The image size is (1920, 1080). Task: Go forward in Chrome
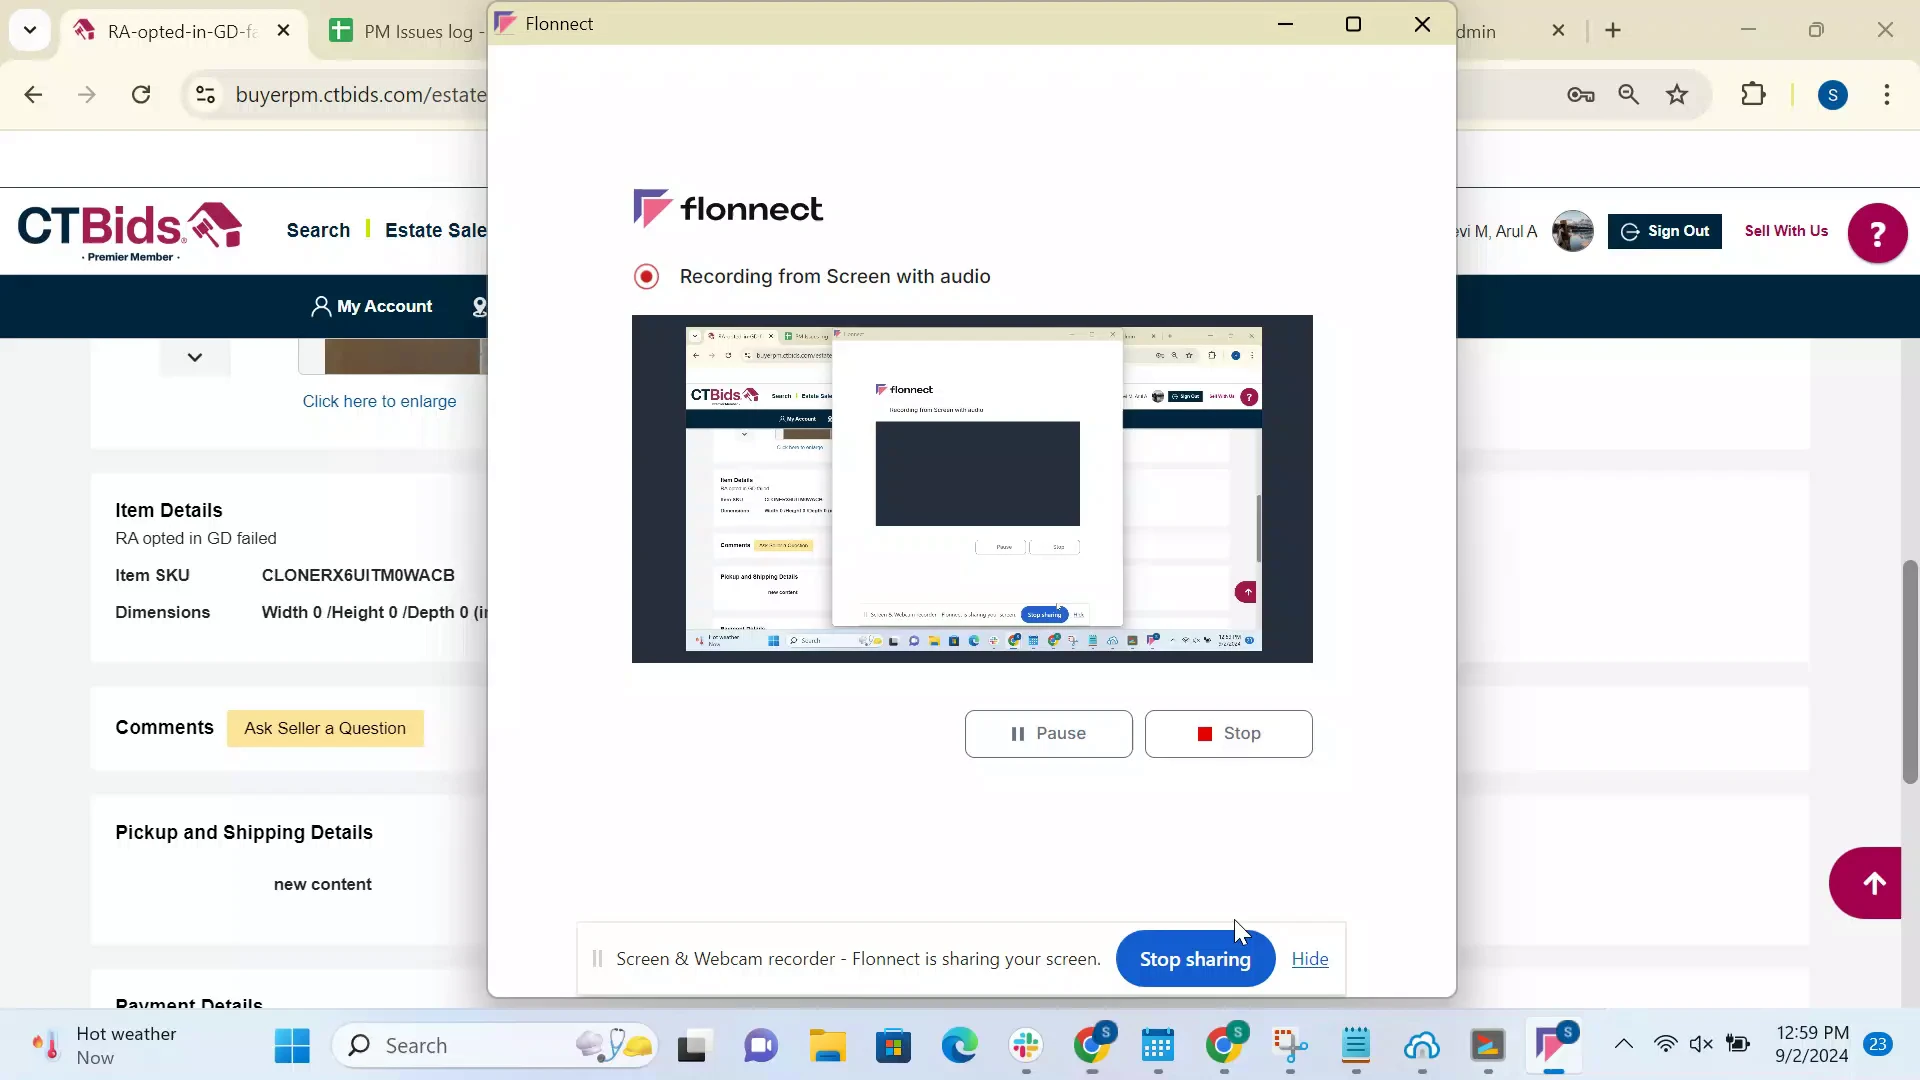point(87,95)
